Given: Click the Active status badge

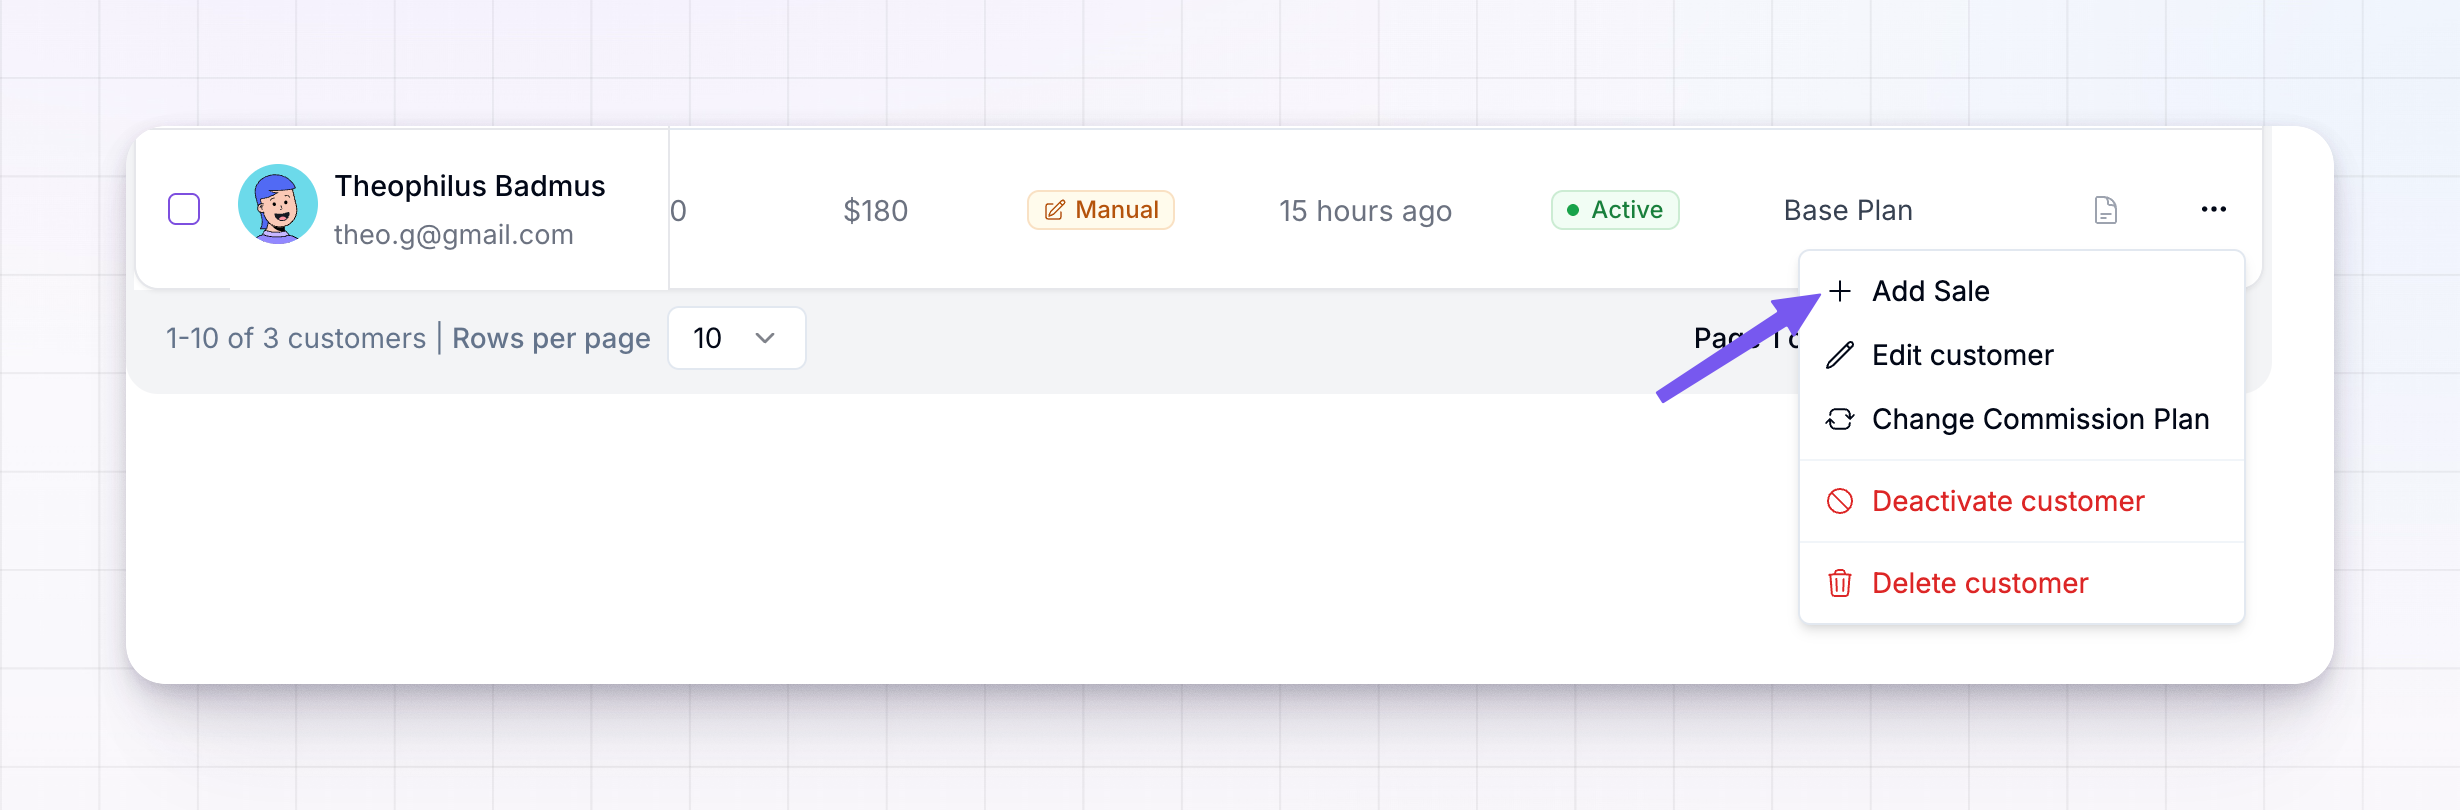Looking at the screenshot, I should point(1615,210).
